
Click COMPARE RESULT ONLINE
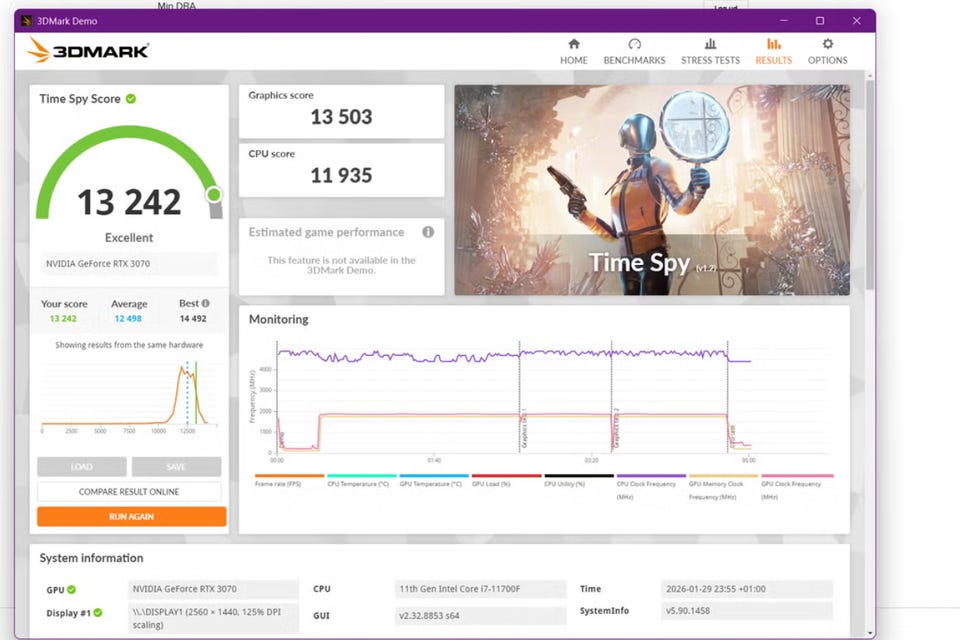(129, 492)
